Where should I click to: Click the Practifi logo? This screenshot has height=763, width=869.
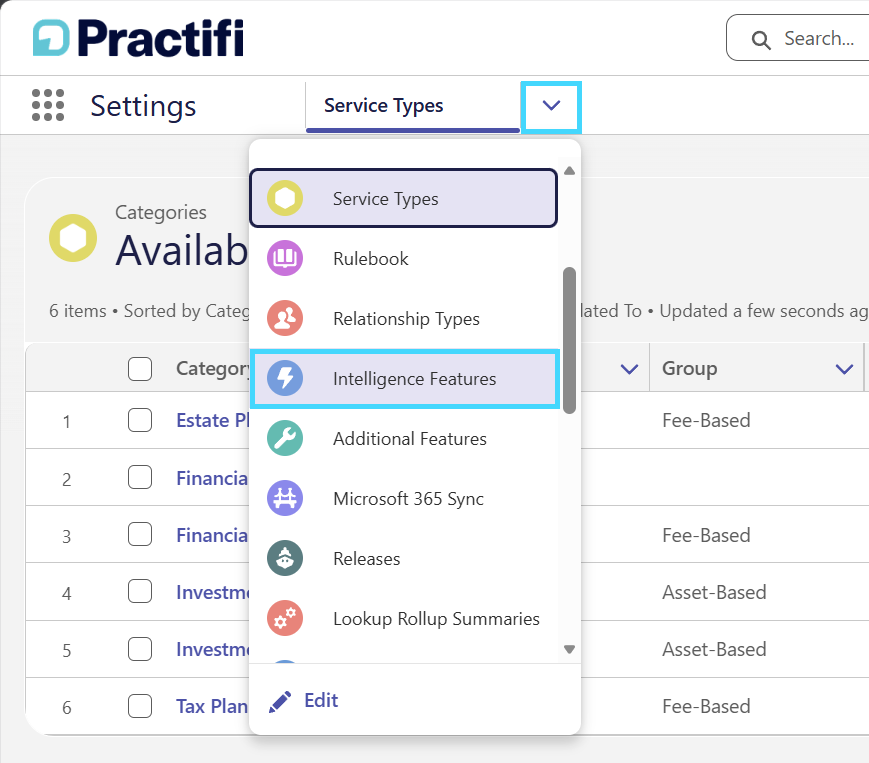click(x=138, y=38)
